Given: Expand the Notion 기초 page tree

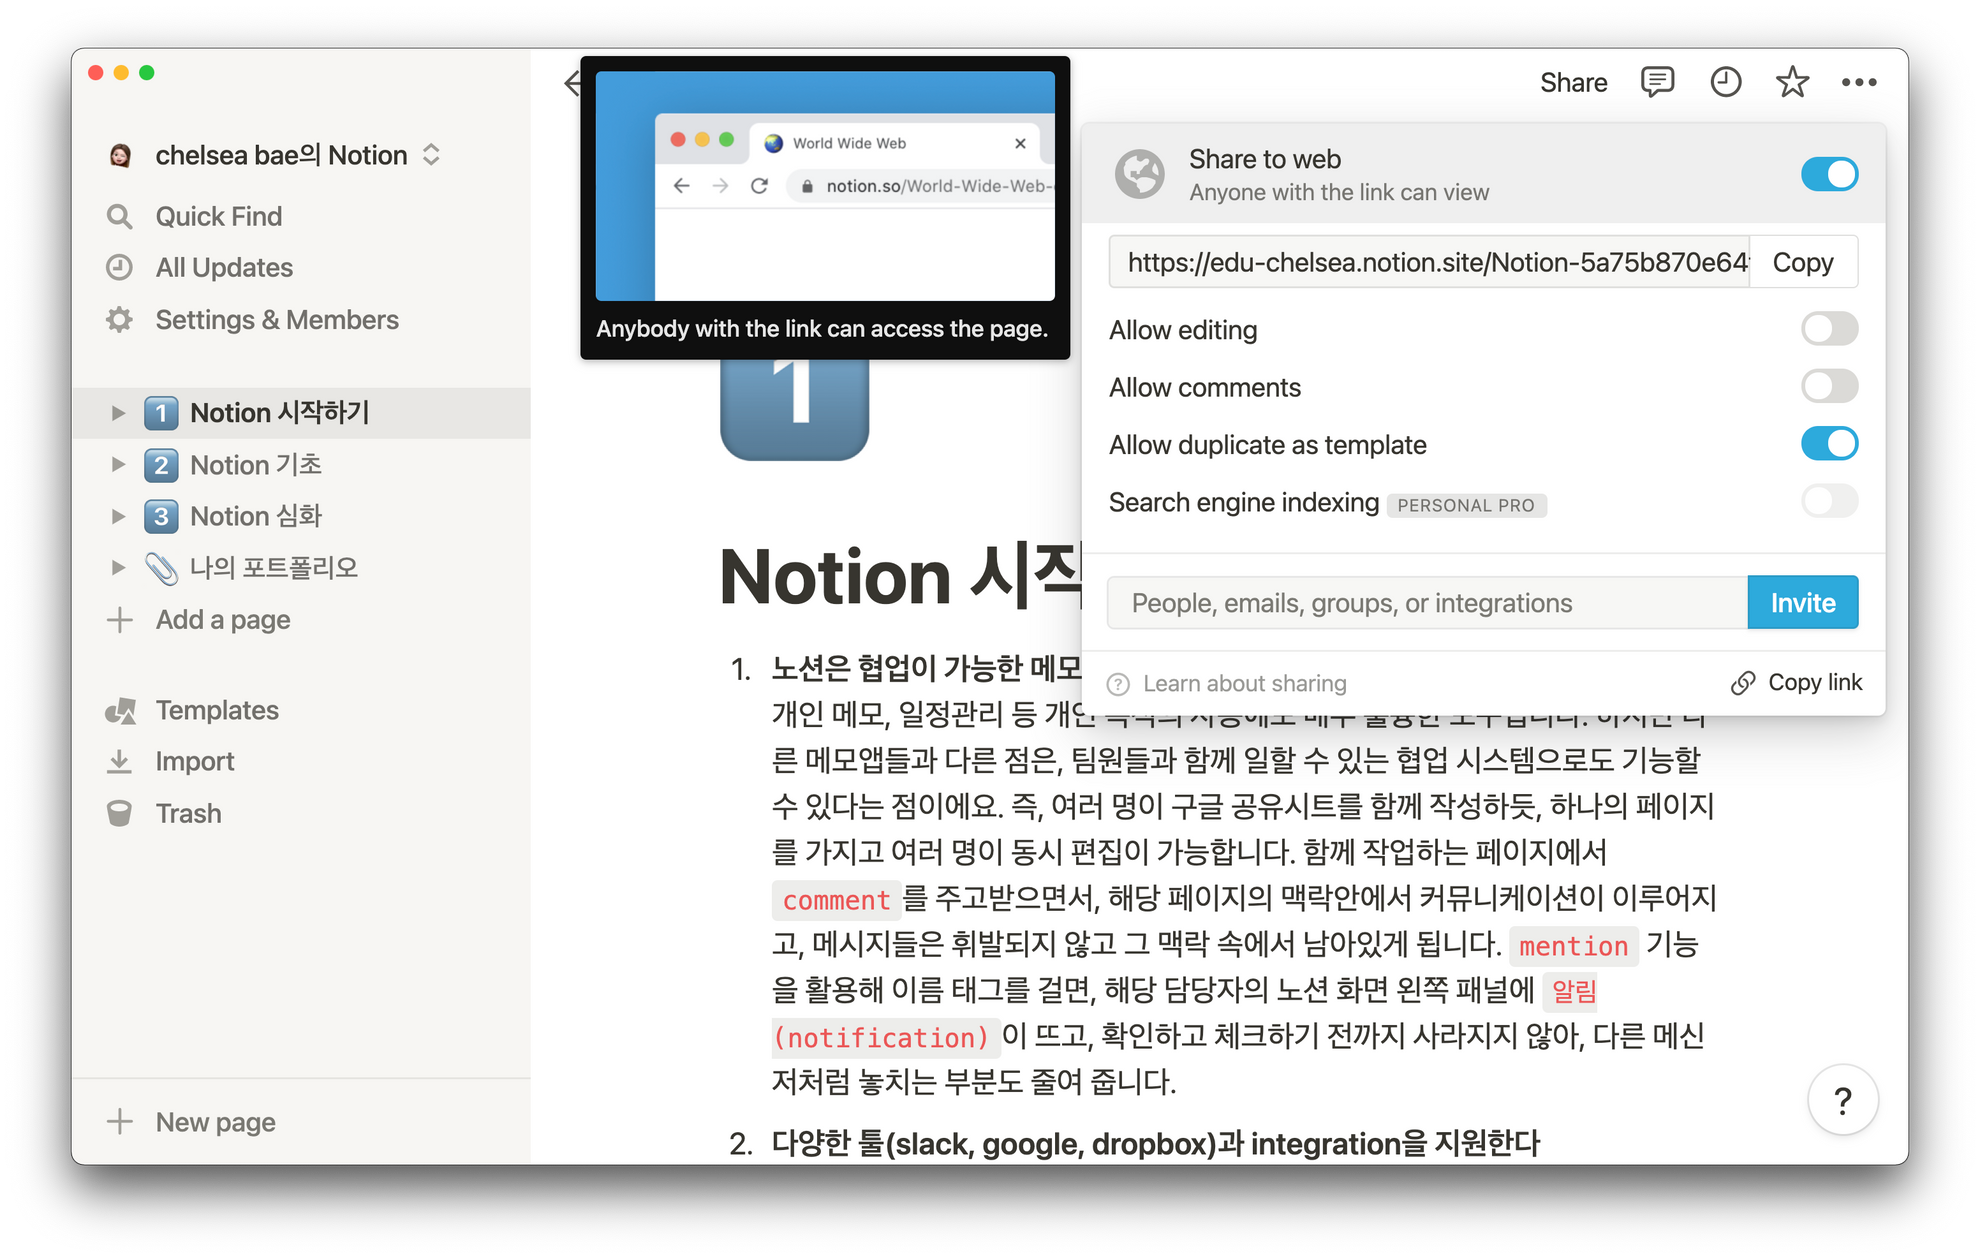Looking at the screenshot, I should coord(117,464).
